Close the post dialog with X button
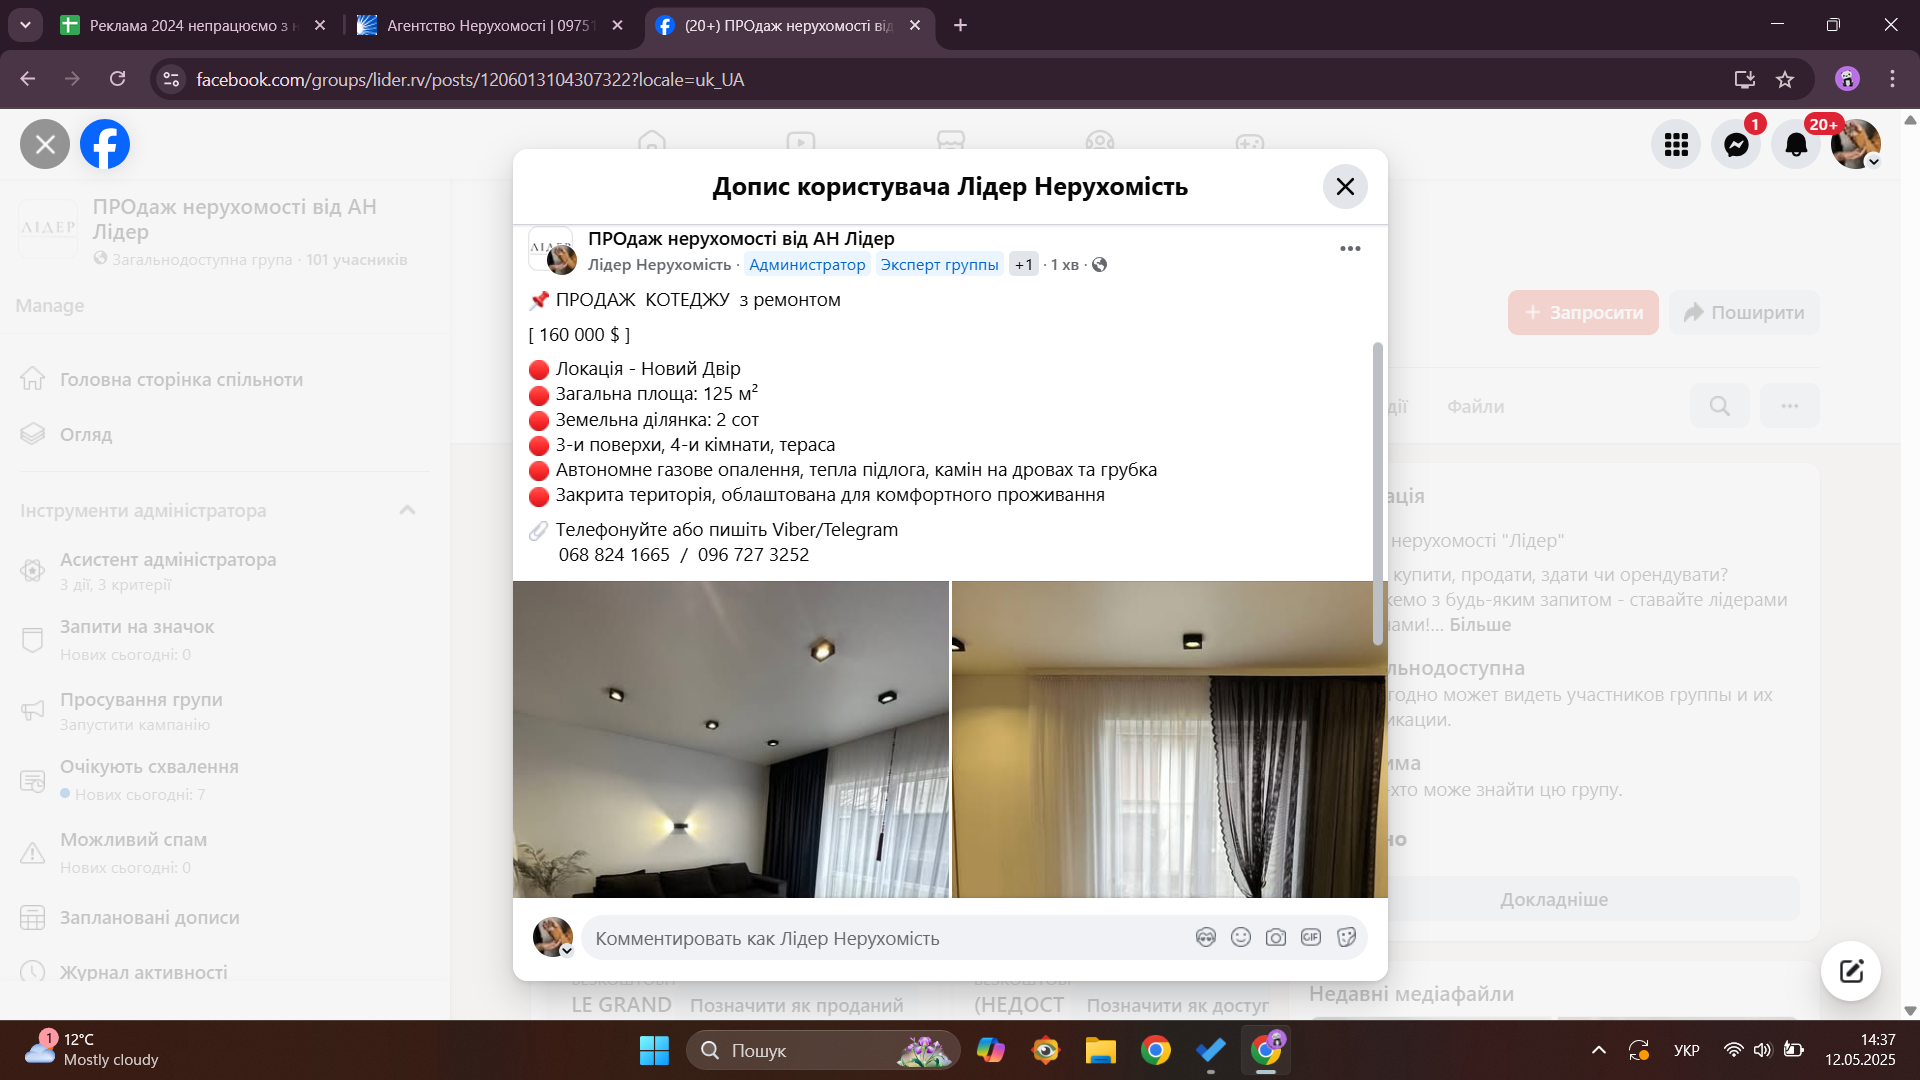 click(x=1345, y=187)
